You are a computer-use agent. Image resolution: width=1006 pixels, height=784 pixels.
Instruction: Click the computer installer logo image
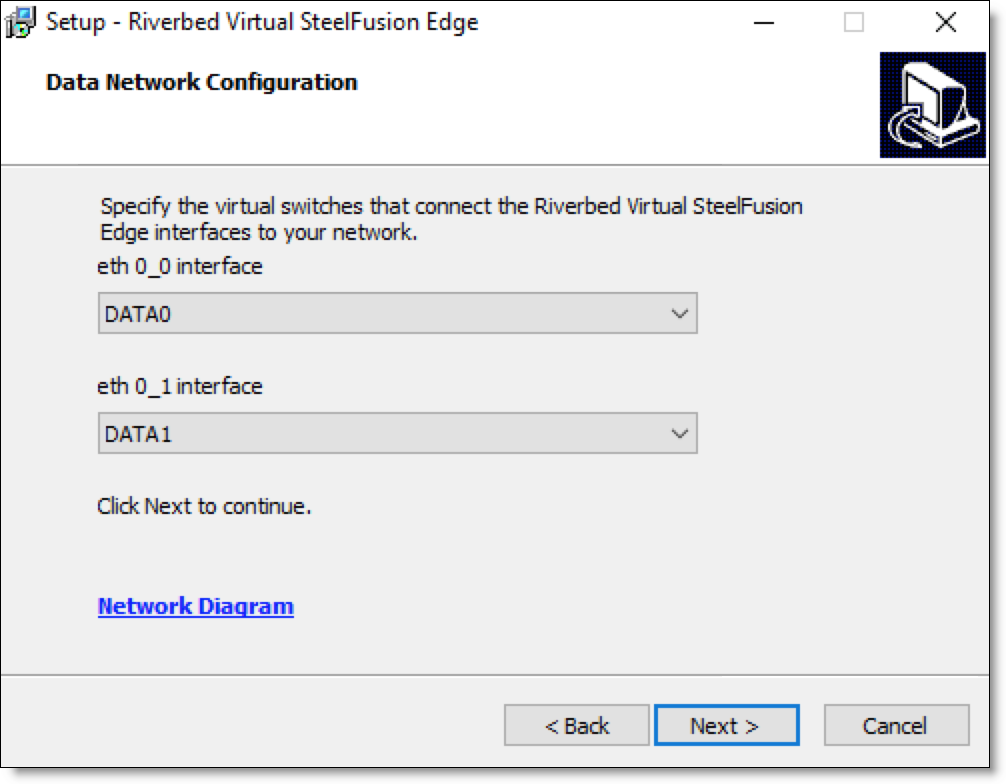click(932, 105)
